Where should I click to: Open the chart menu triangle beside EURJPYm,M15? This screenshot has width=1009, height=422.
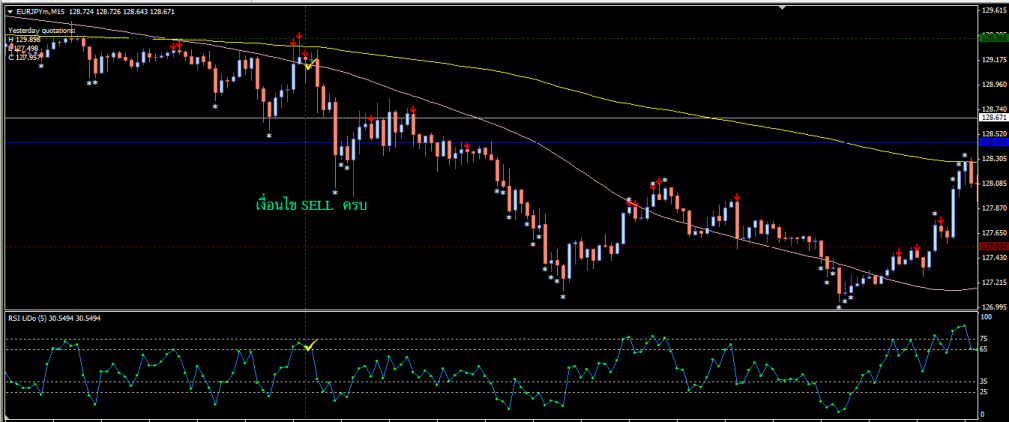[x=9, y=12]
